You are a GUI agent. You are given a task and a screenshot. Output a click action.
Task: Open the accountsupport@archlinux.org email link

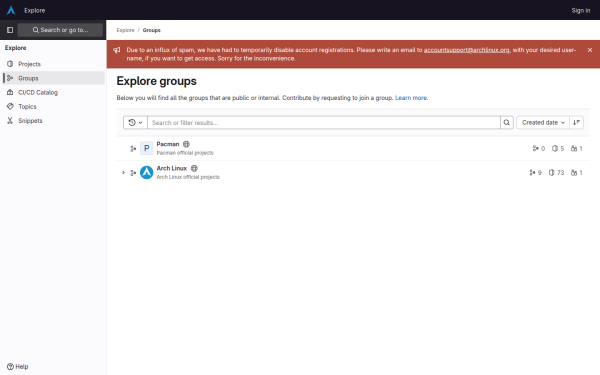click(x=466, y=50)
